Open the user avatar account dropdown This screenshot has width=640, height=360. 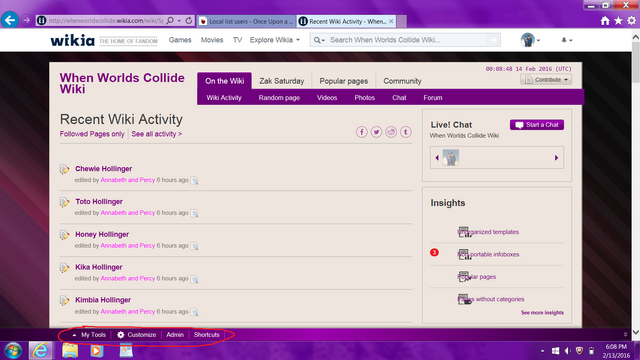pyautogui.click(x=530, y=40)
